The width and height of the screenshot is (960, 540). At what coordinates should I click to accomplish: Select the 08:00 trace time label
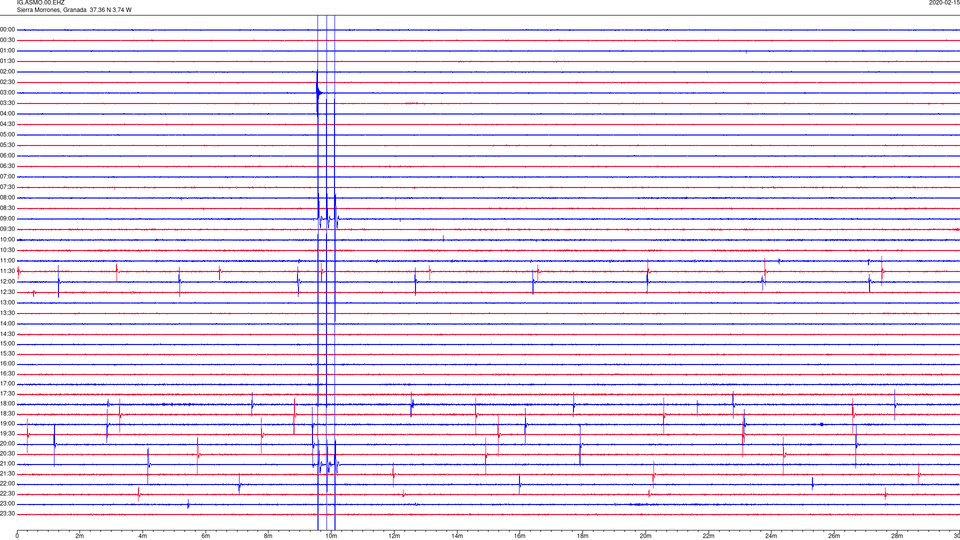[7, 198]
